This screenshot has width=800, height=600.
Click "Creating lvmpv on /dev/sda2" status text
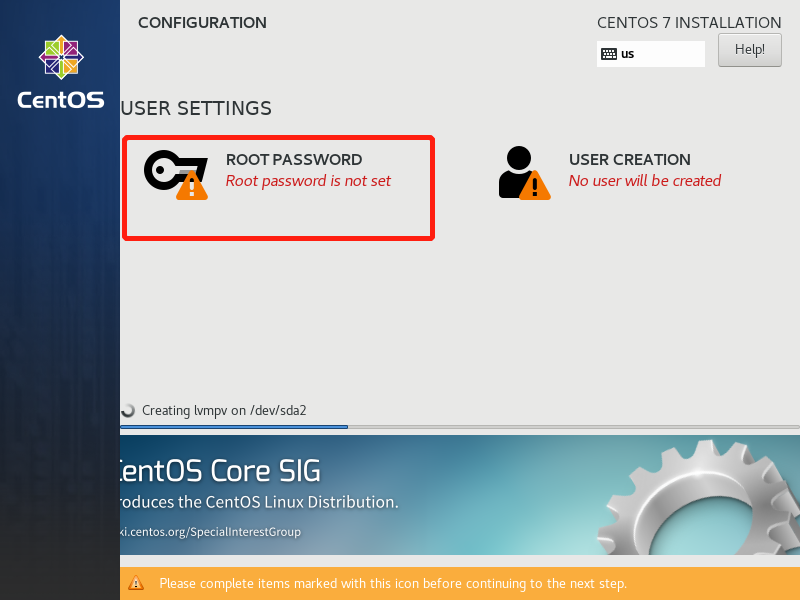[x=224, y=411]
